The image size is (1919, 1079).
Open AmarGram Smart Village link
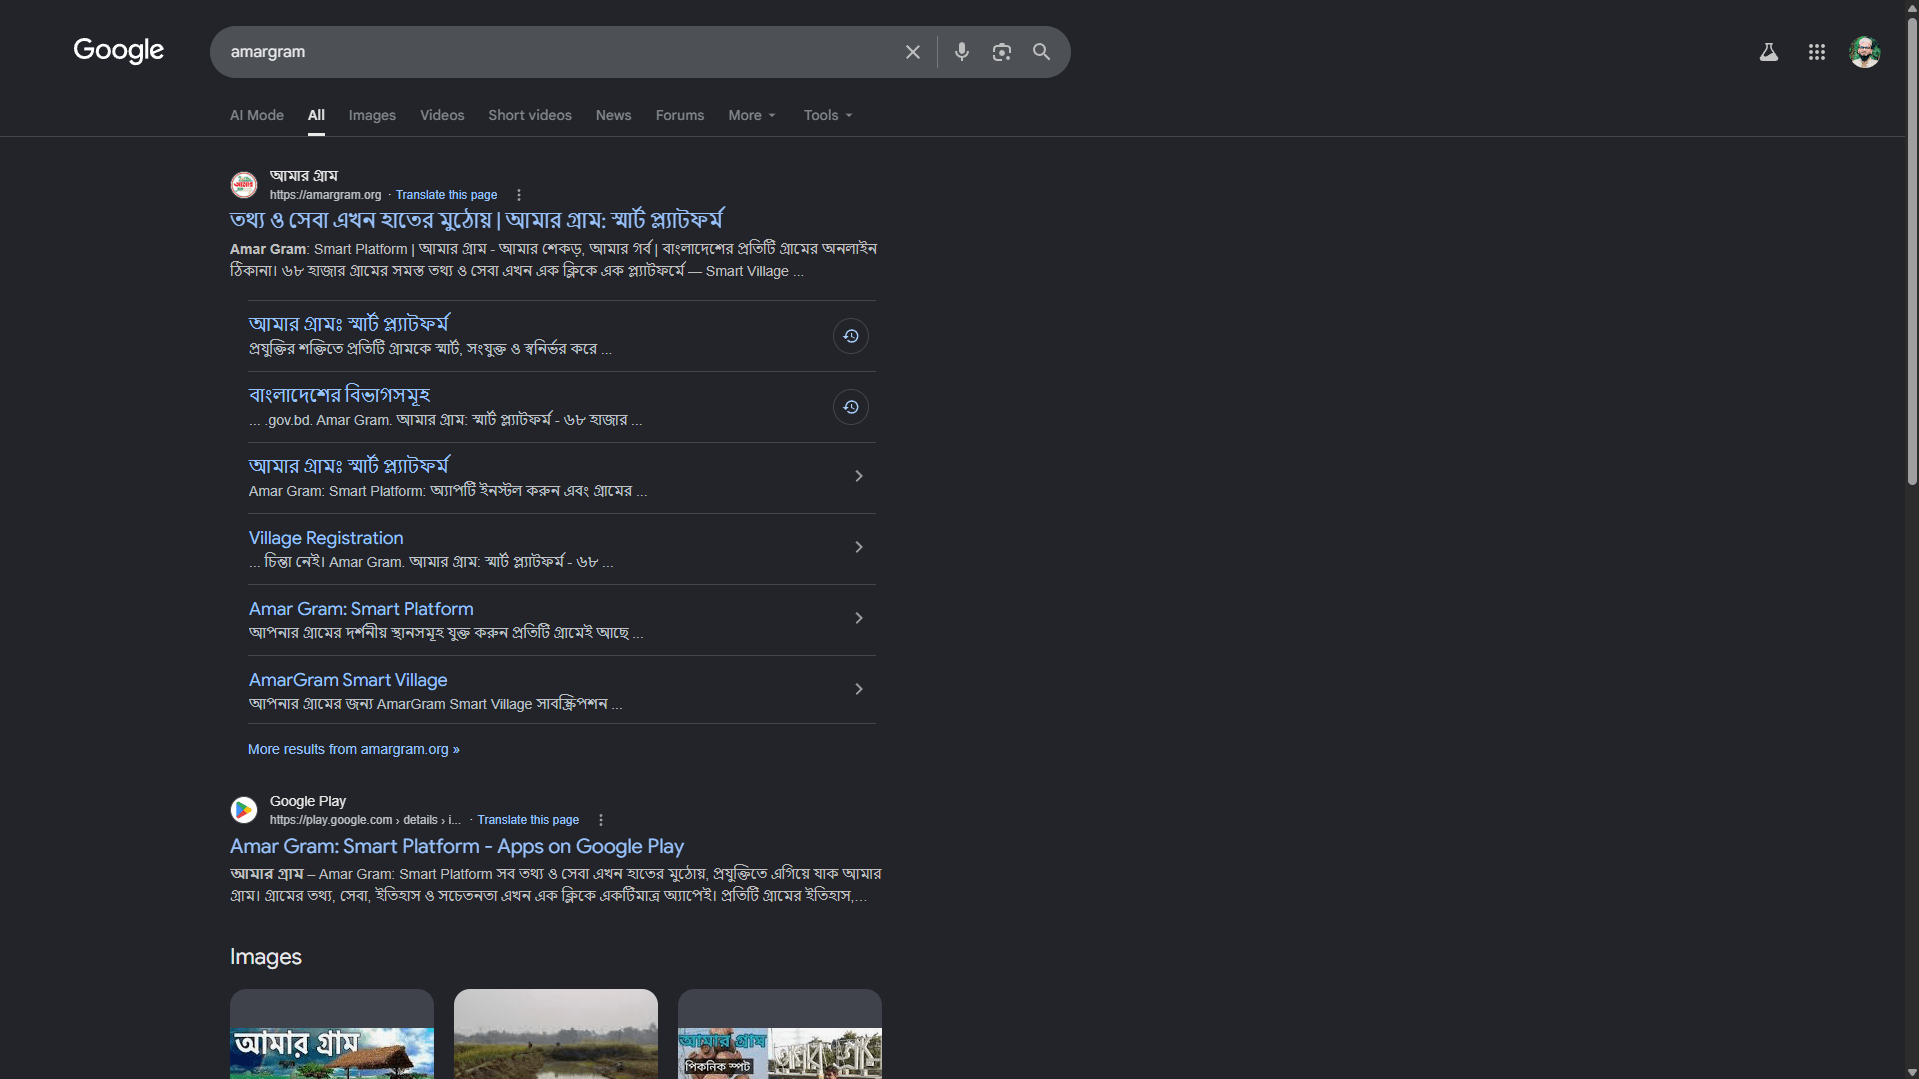click(x=348, y=680)
